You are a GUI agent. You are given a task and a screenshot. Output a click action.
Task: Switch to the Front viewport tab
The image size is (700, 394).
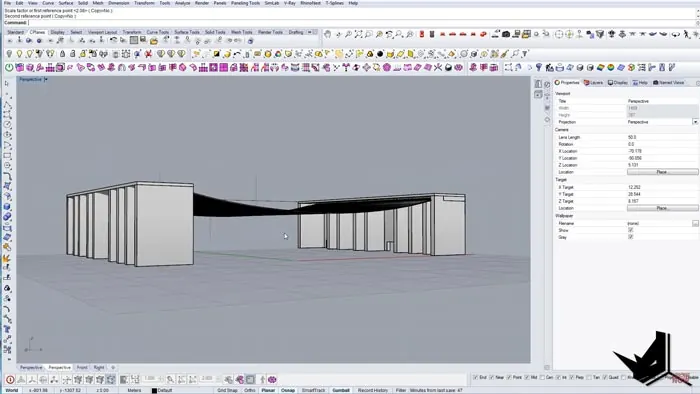pyautogui.click(x=82, y=368)
